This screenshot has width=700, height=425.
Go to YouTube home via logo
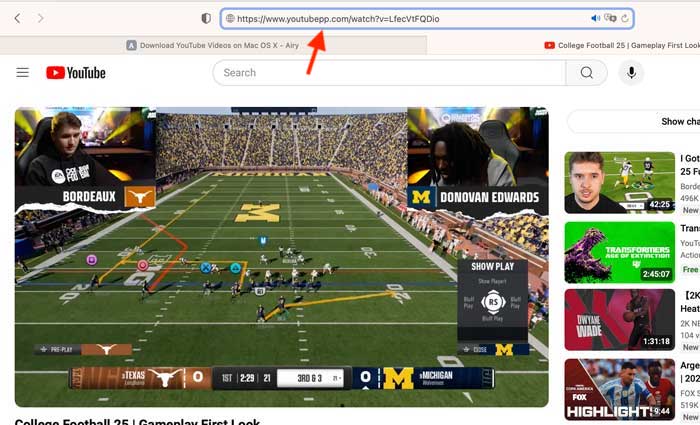coord(76,72)
